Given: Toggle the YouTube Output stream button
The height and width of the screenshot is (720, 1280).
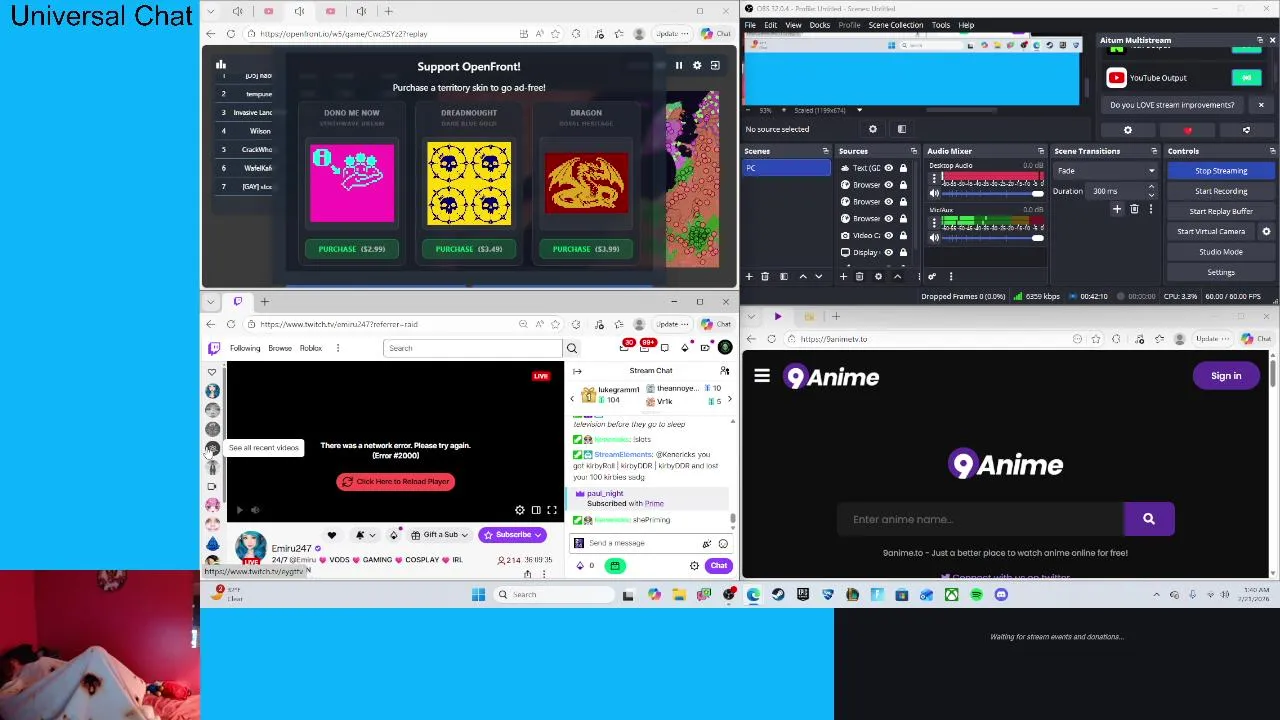Looking at the screenshot, I should pyautogui.click(x=1246, y=78).
